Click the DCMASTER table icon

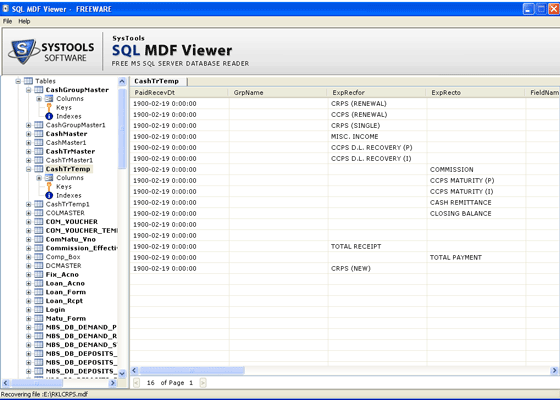[x=39, y=266]
